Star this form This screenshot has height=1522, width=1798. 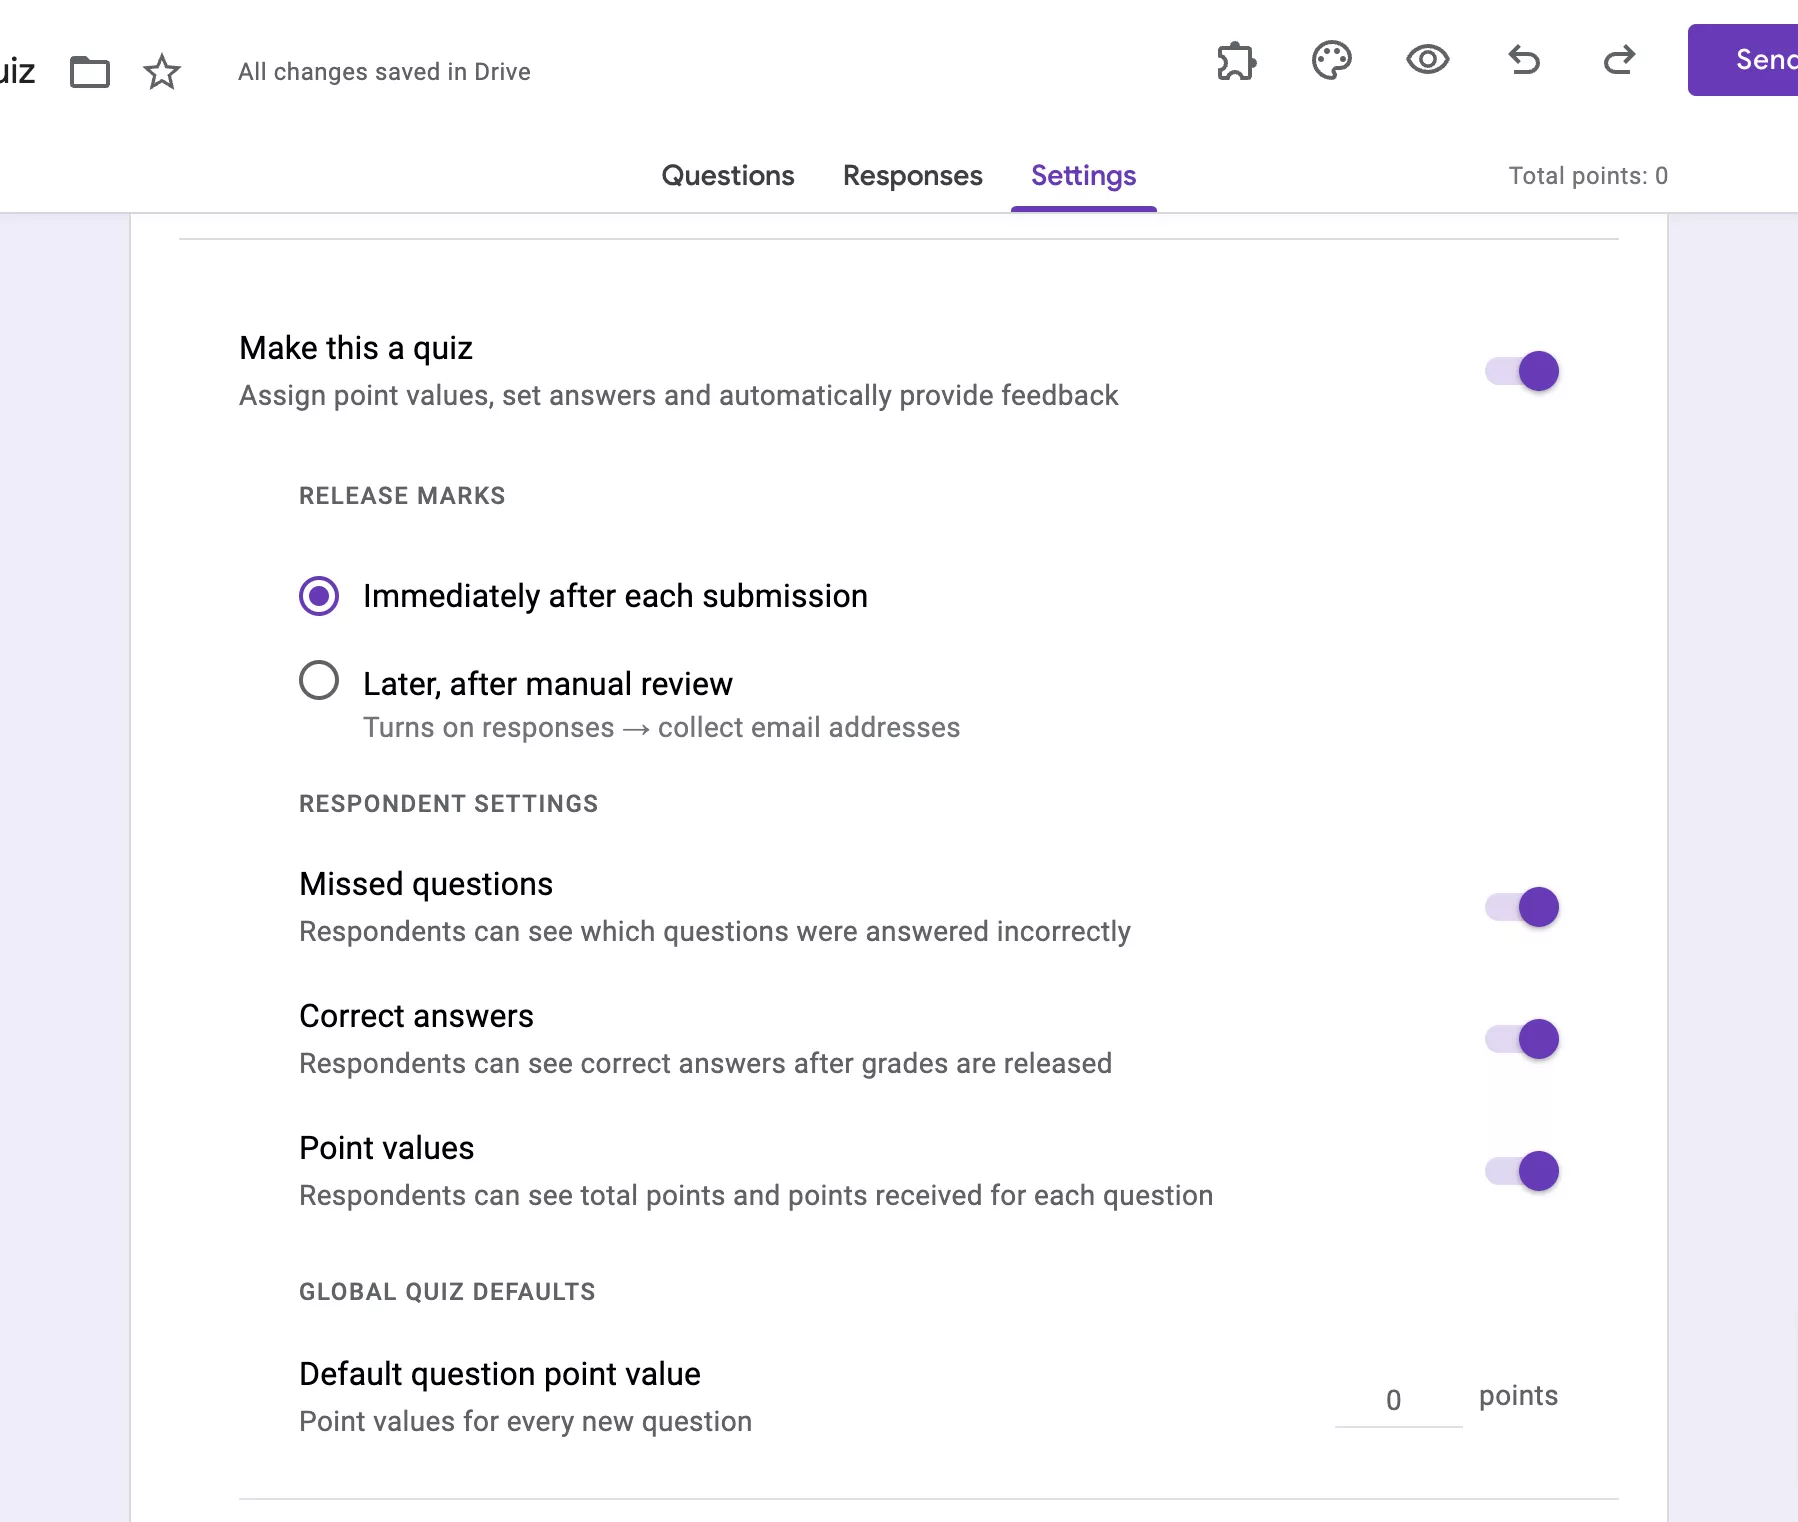(x=161, y=71)
